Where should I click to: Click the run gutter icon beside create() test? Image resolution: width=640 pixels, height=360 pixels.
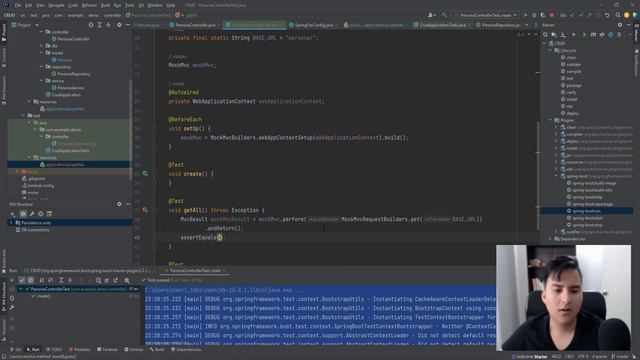pos(145,173)
